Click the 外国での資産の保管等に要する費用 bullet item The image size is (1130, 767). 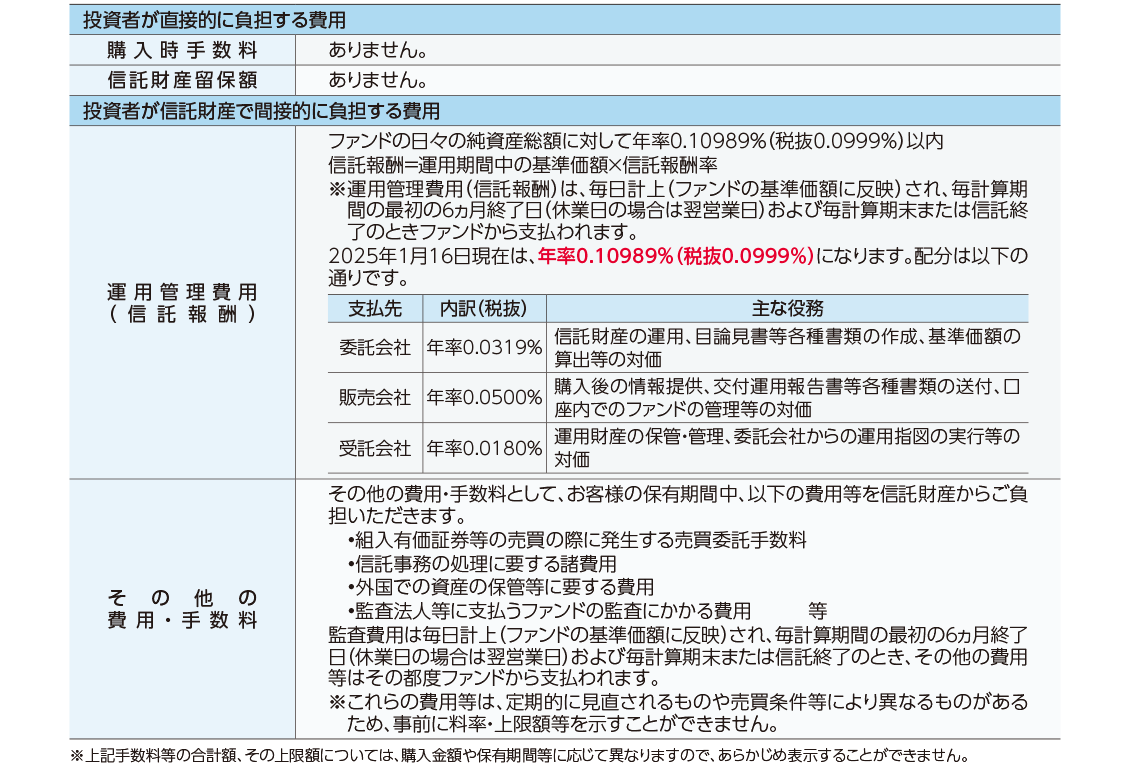(x=501, y=587)
